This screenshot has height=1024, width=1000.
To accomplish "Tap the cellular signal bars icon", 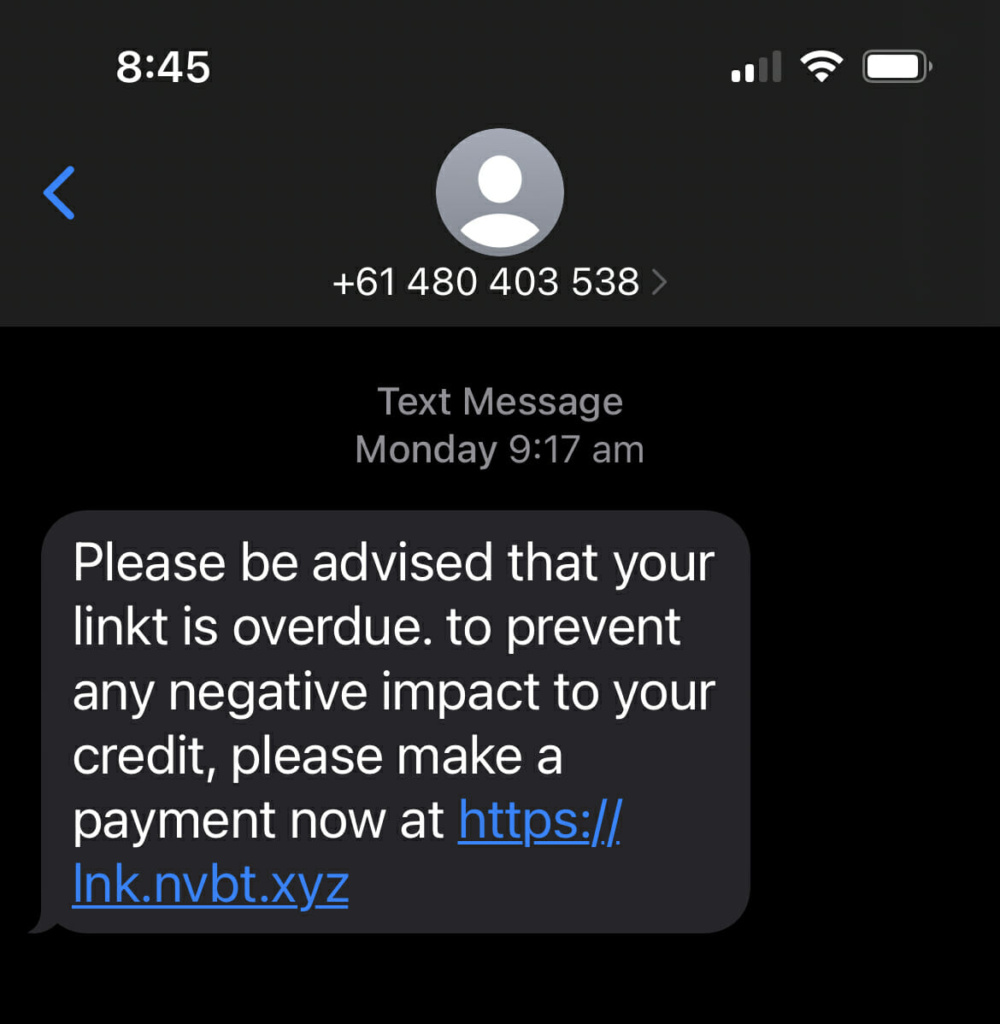I will (756, 67).
